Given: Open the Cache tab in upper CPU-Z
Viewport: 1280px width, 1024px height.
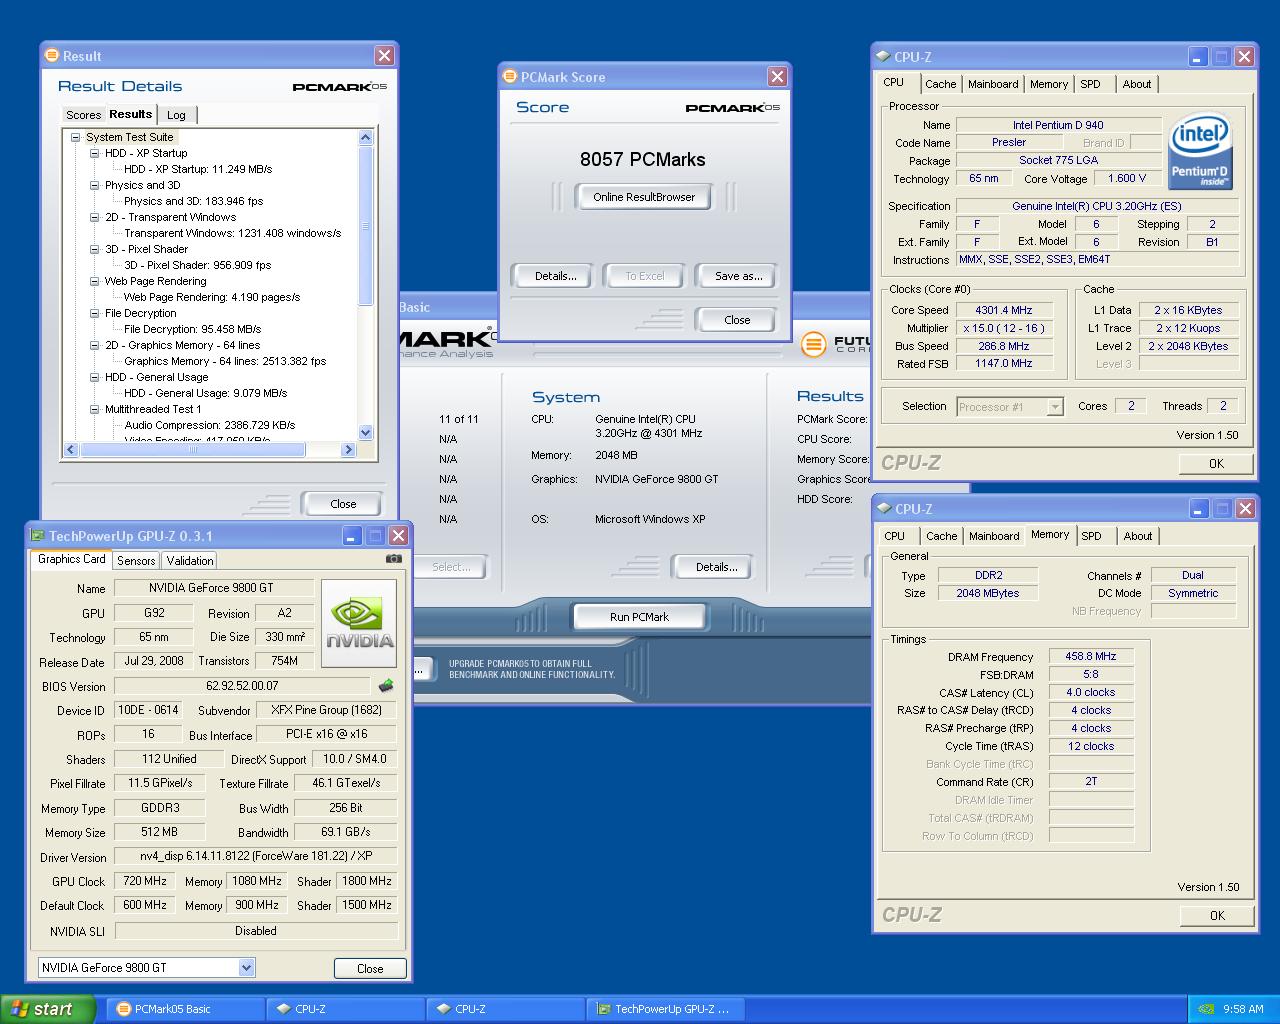Looking at the screenshot, I should point(940,84).
